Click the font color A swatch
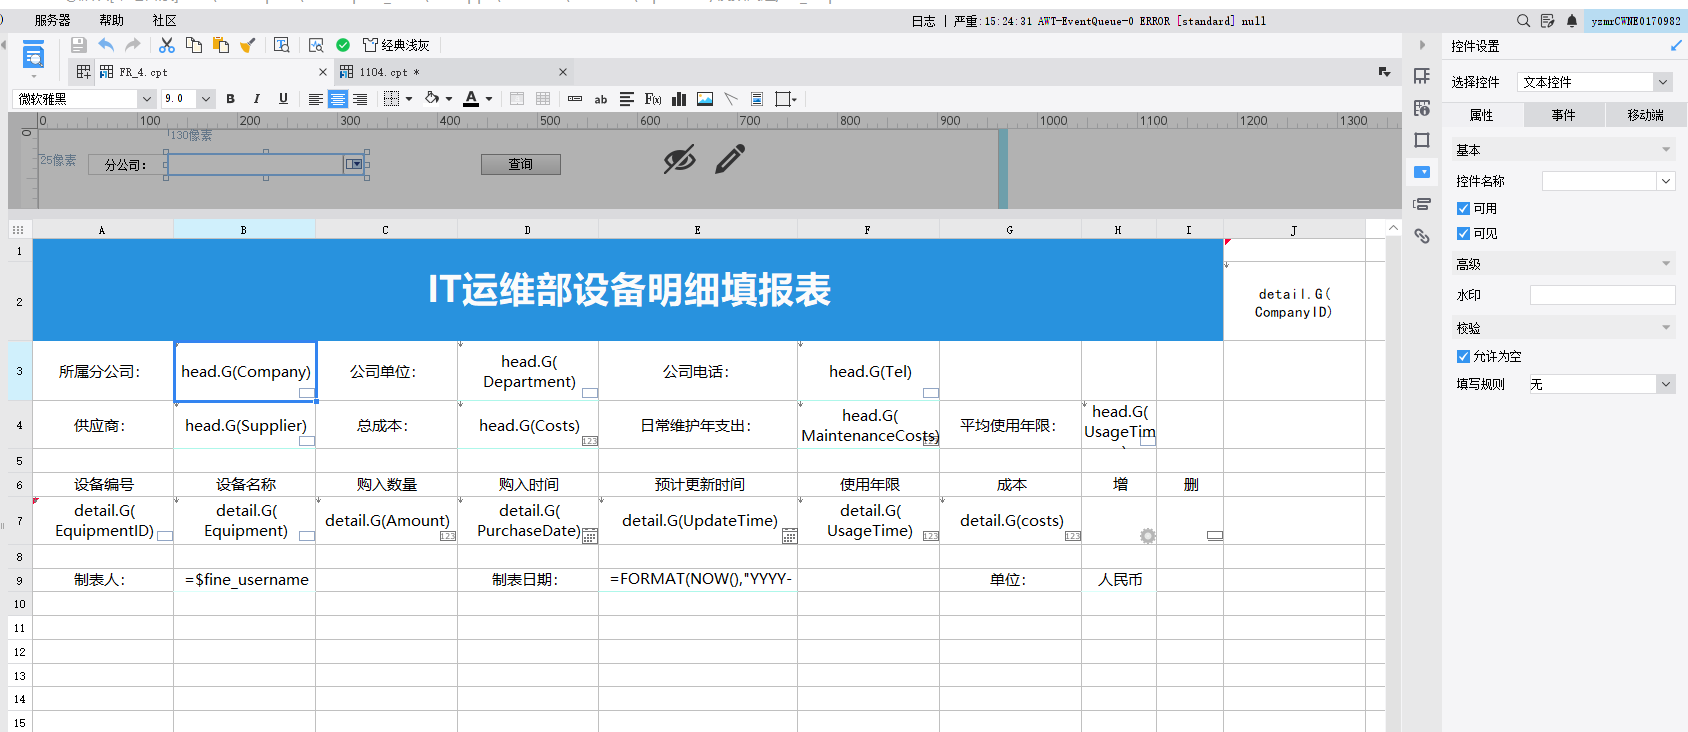The height and width of the screenshot is (732, 1688). point(471,99)
